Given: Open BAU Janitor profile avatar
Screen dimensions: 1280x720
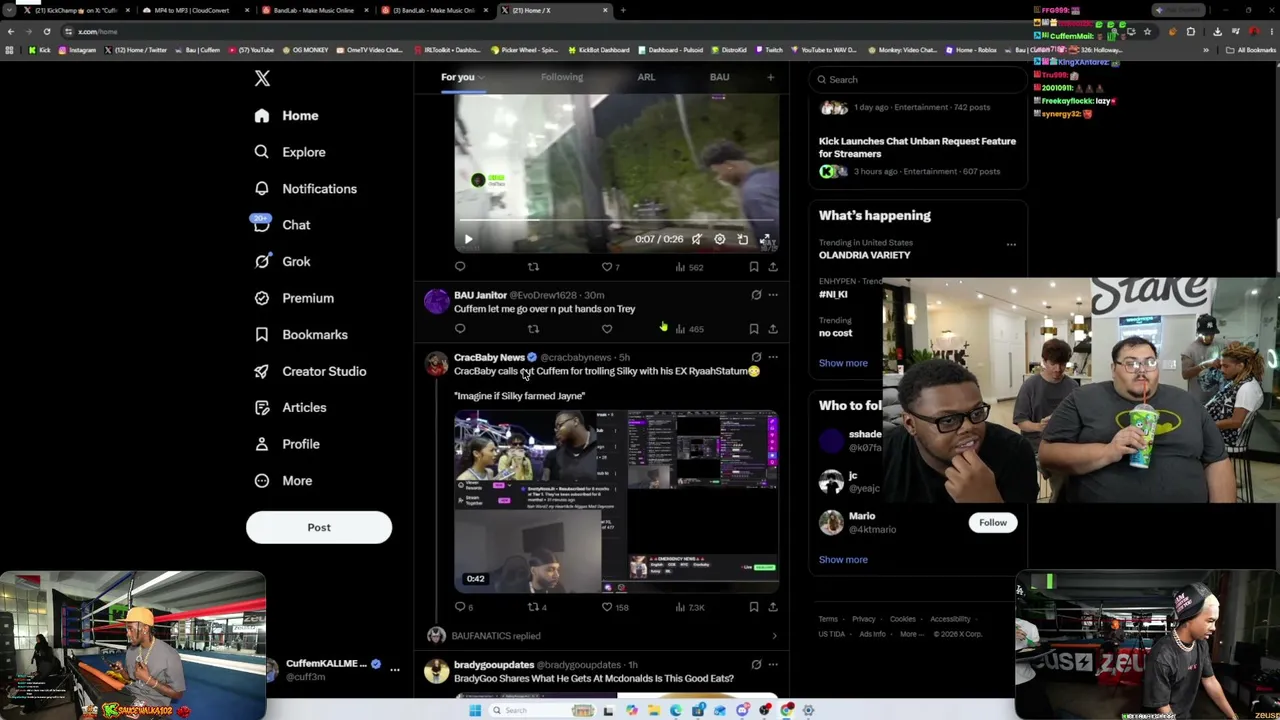Looking at the screenshot, I should click(436, 302).
